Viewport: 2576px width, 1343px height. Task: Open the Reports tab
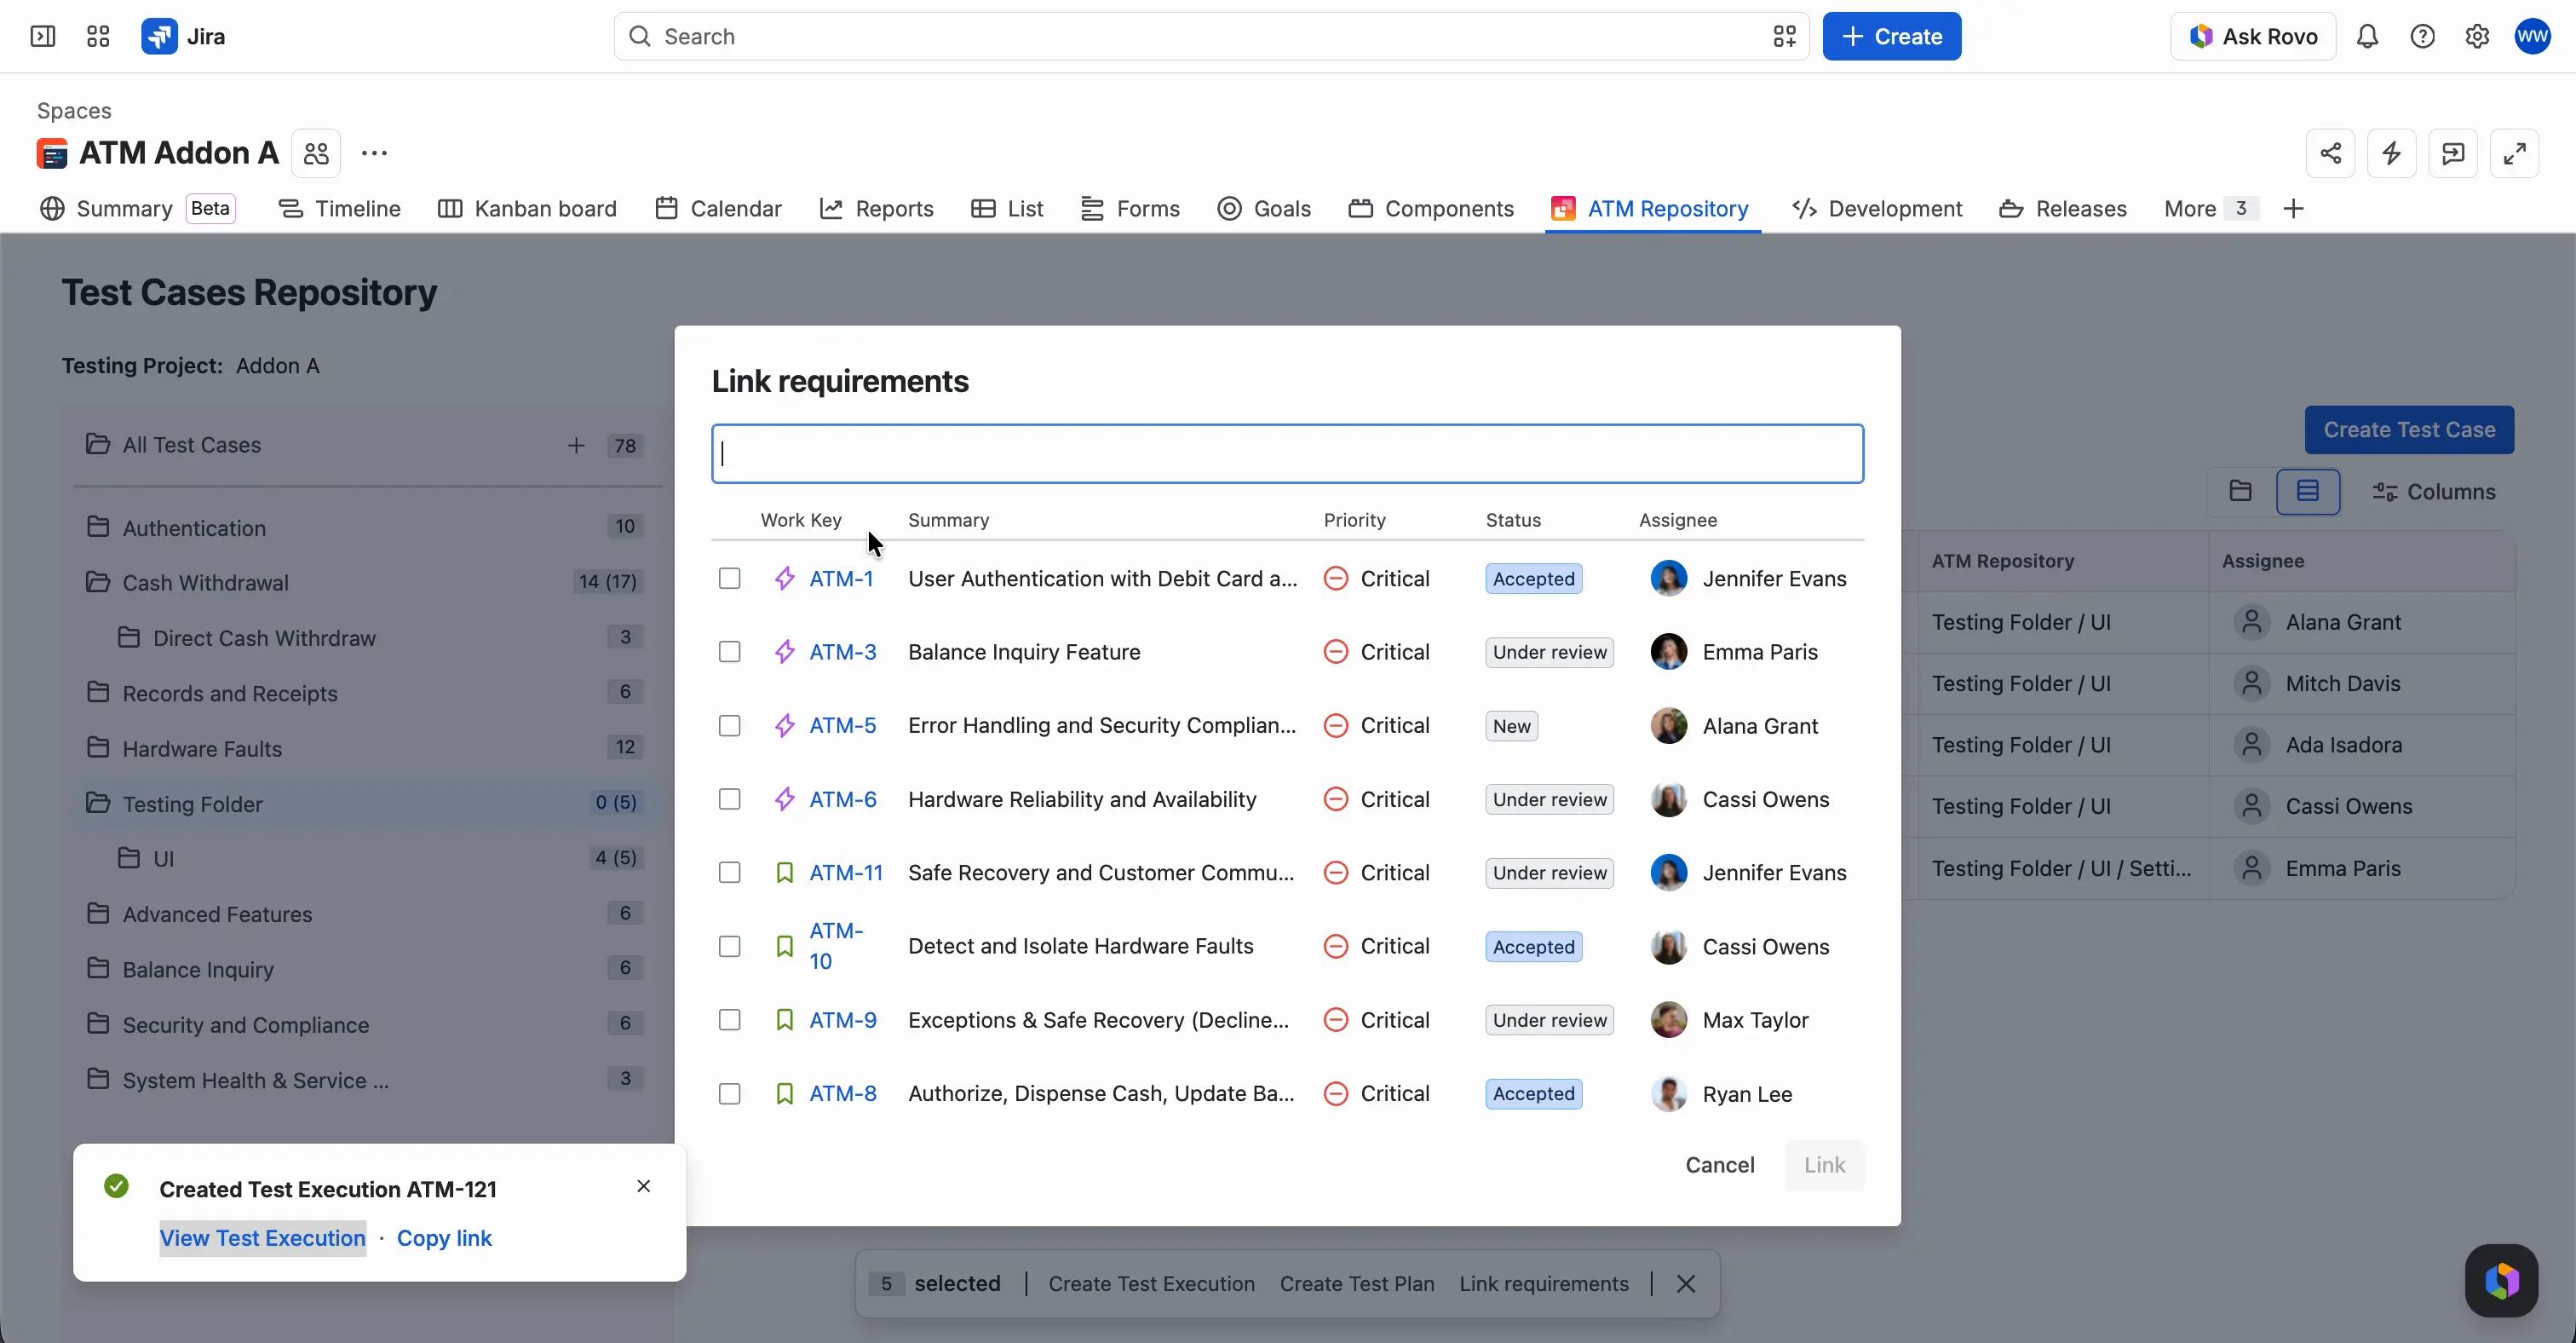click(x=877, y=209)
